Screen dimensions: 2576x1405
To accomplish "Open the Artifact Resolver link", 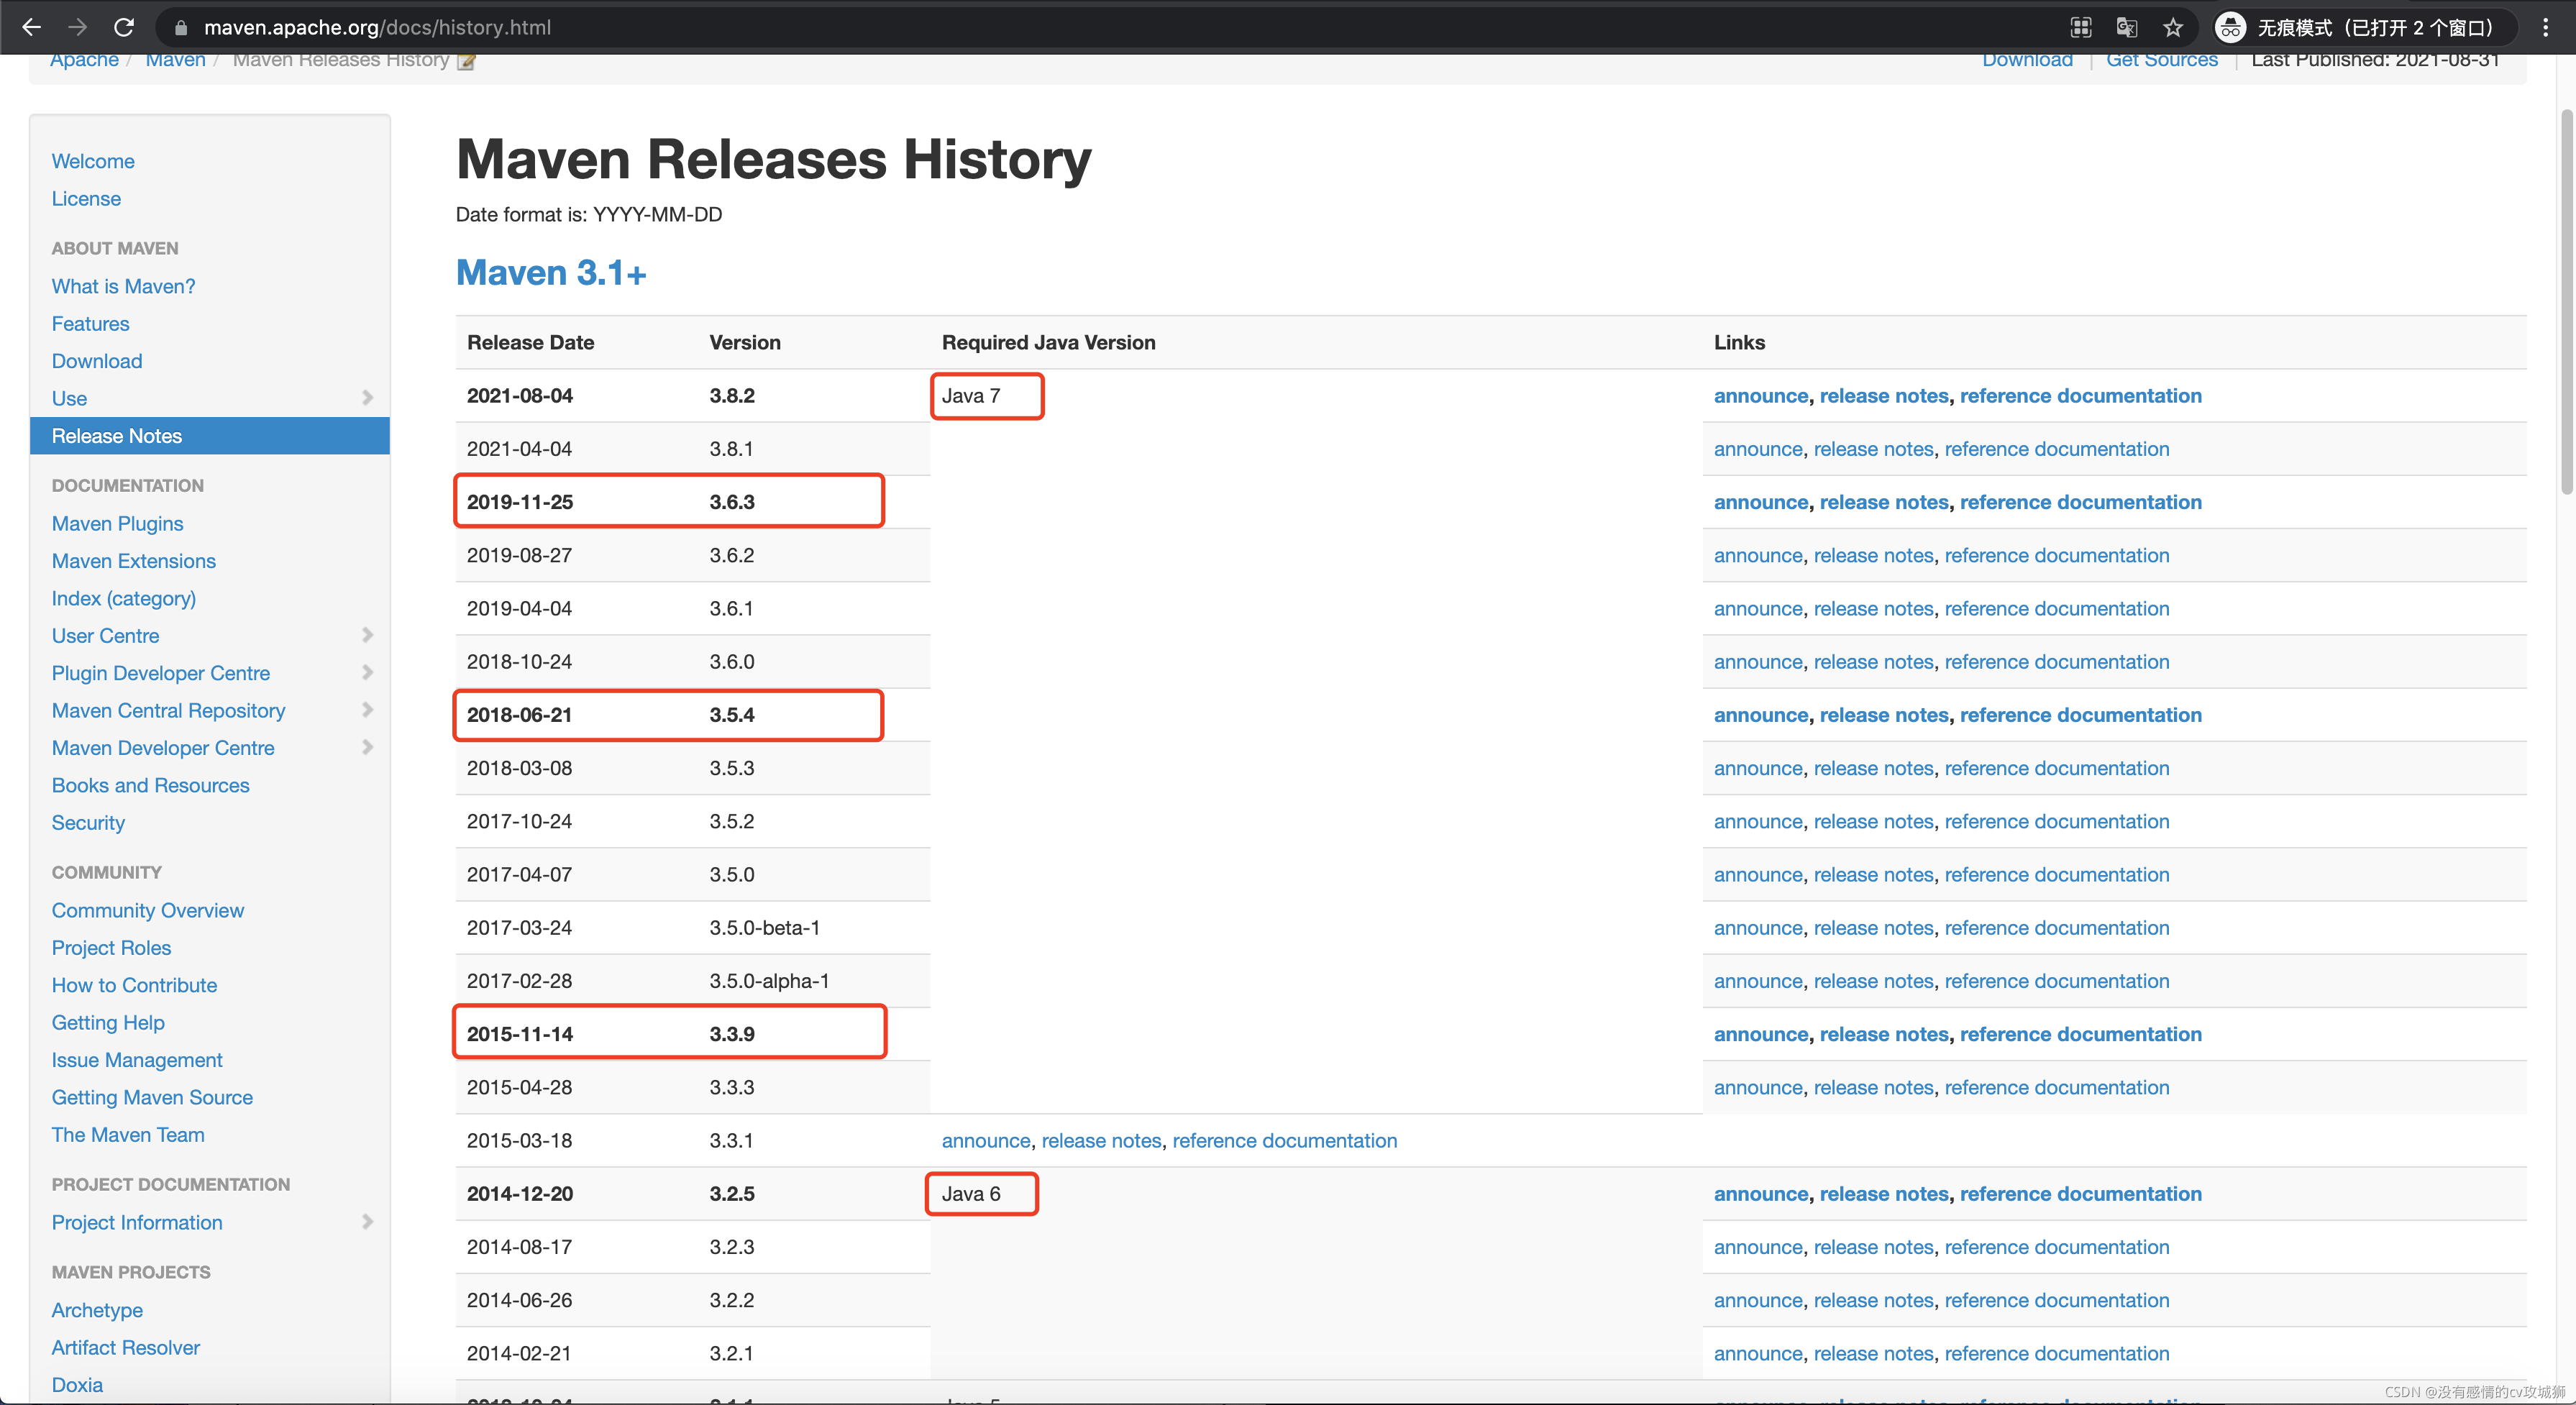I will coord(126,1347).
